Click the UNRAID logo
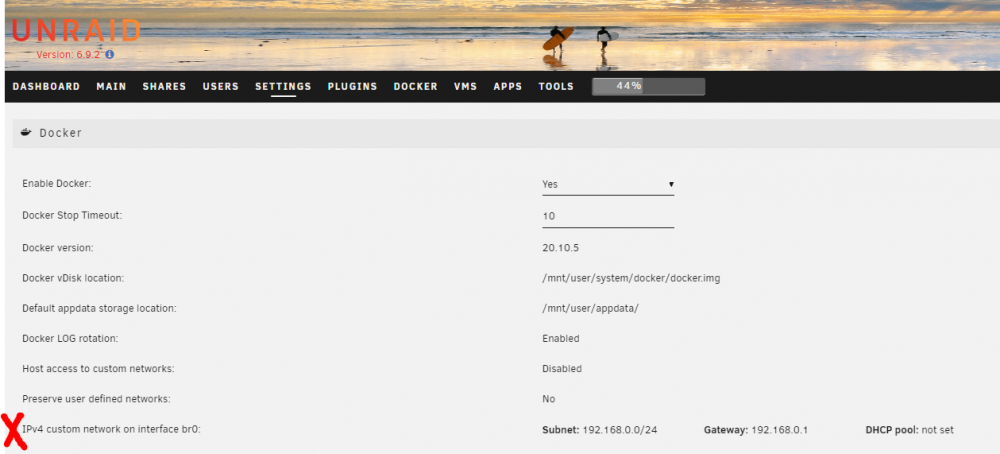 [76, 31]
